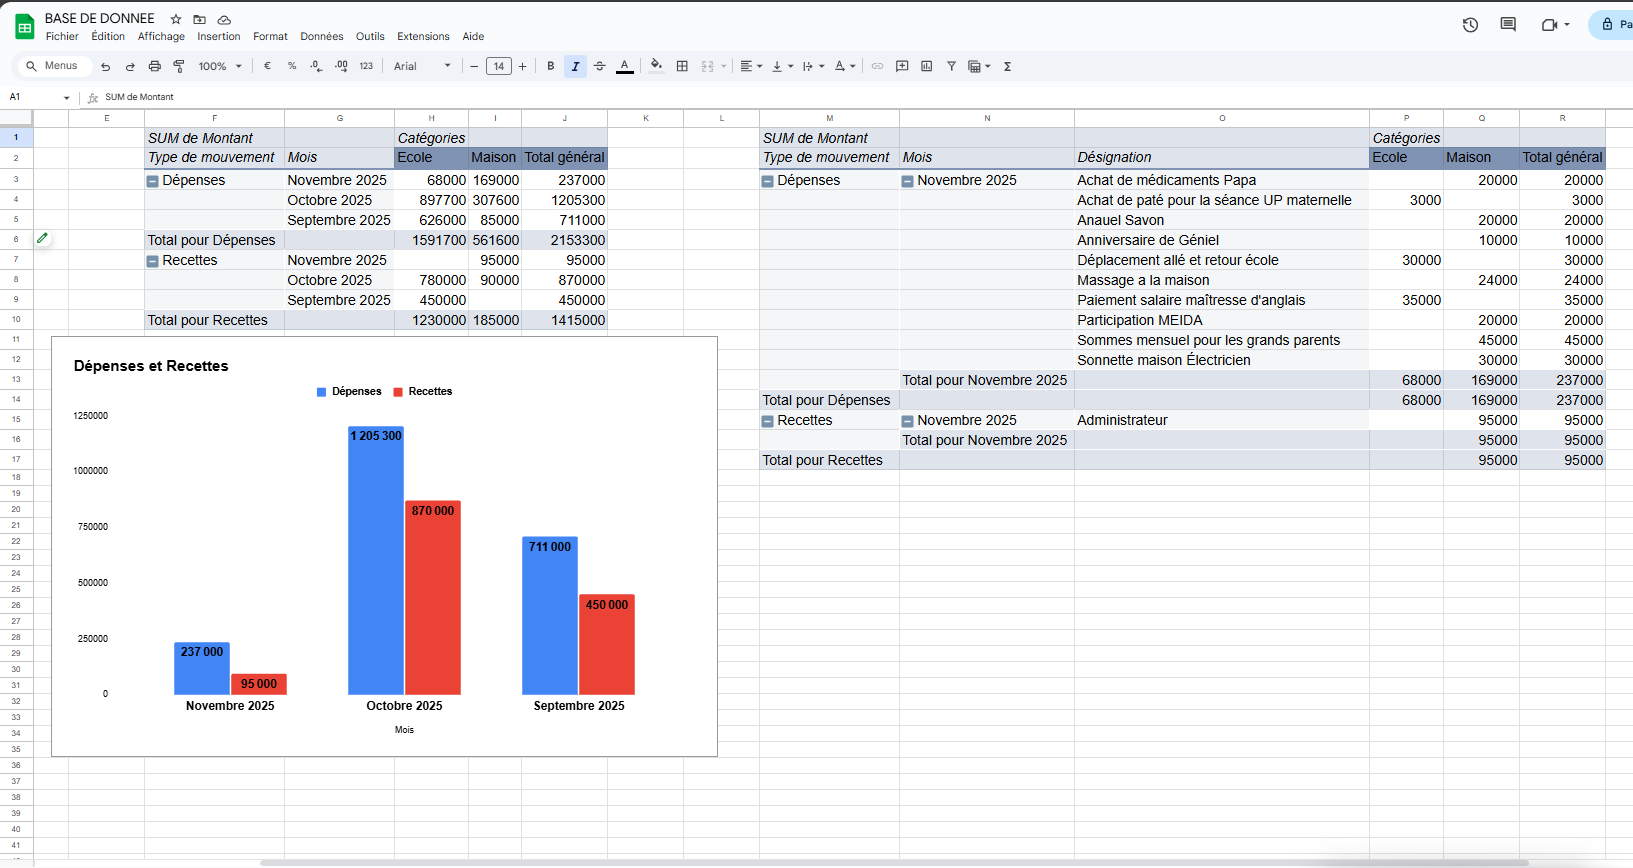Collapse Novembre 2025 under Dépenses in right pivot

907,181
